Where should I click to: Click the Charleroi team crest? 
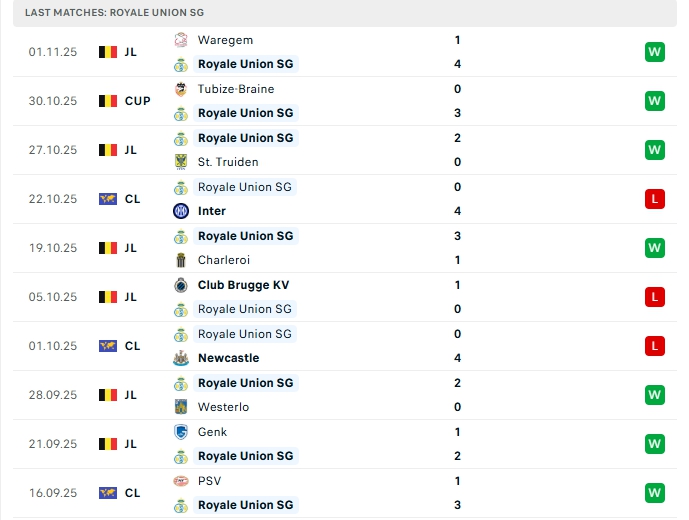coord(181,260)
